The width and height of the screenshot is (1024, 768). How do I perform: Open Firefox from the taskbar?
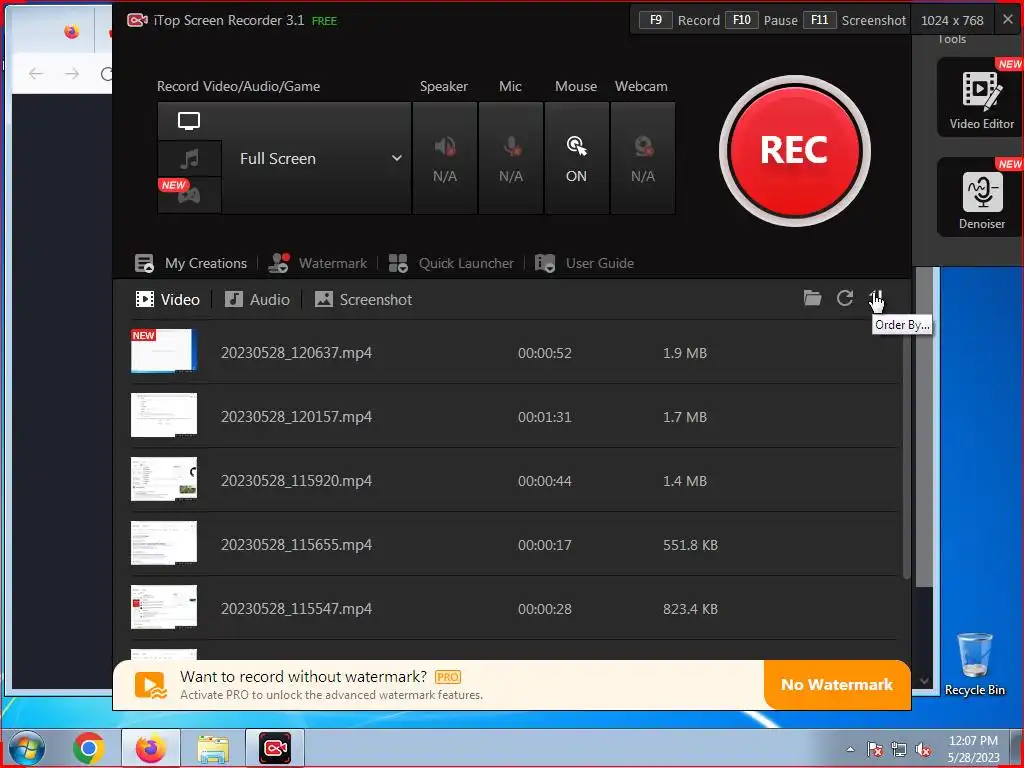point(150,748)
